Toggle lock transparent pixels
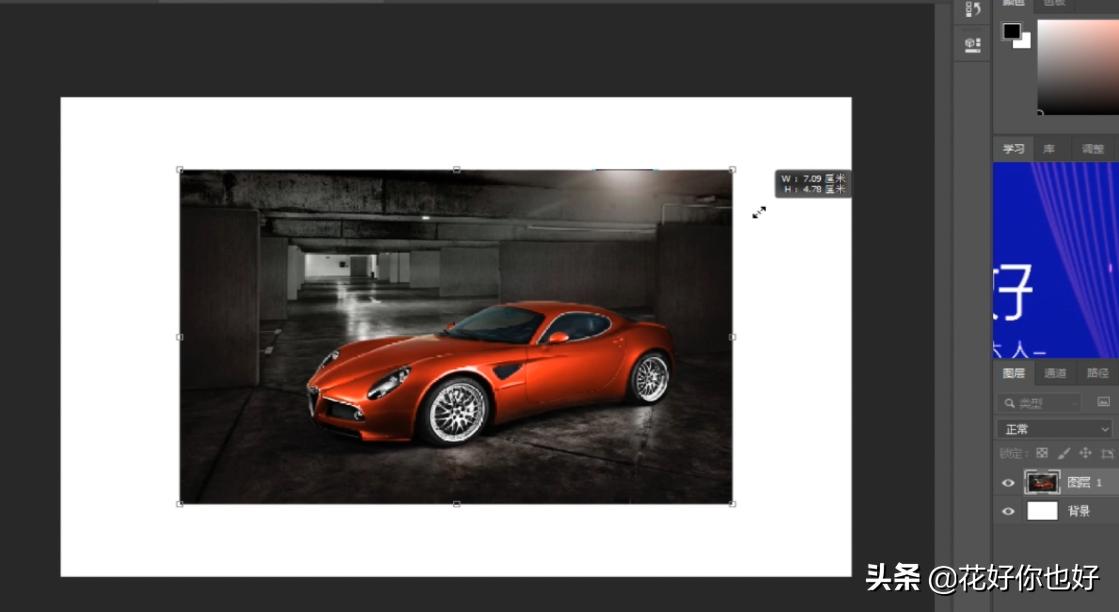This screenshot has height=612, width=1119. pyautogui.click(x=1042, y=453)
